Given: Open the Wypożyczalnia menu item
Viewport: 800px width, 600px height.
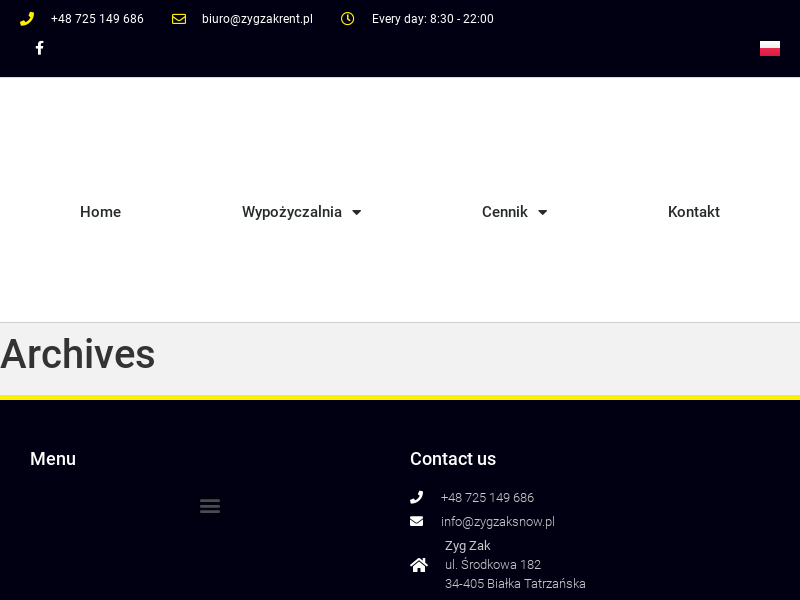Looking at the screenshot, I should tap(291, 212).
